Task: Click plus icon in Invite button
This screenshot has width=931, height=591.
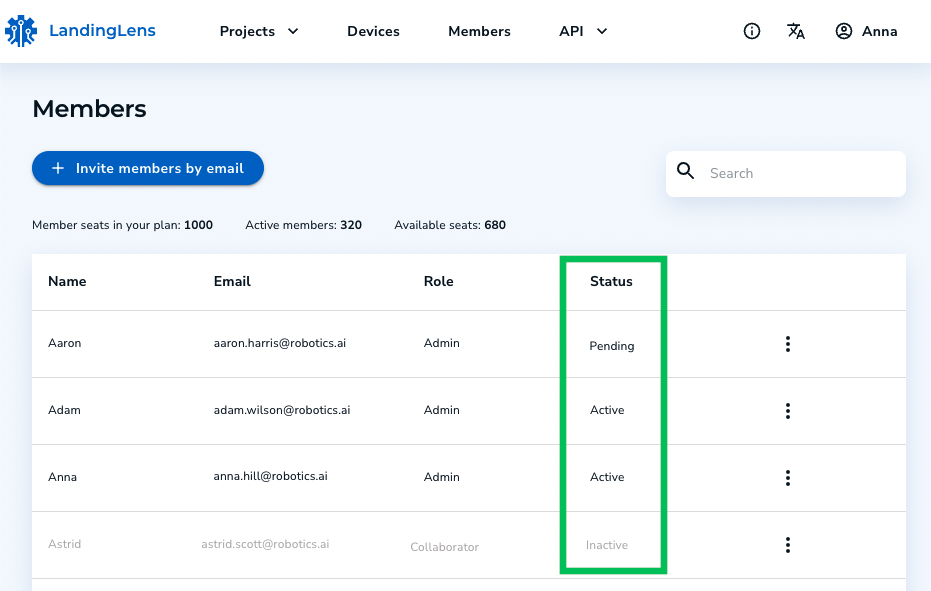Action: pyautogui.click(x=58, y=168)
